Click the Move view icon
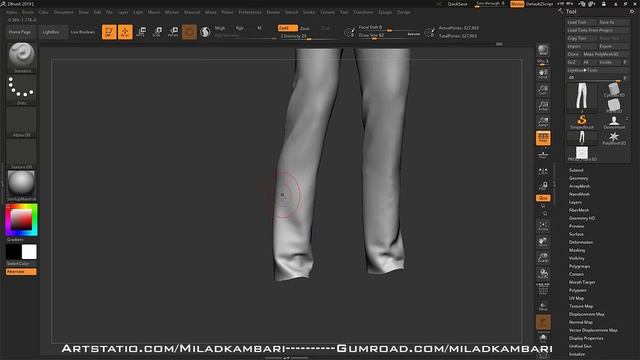The height and width of the screenshot is (360, 640). tap(543, 242)
